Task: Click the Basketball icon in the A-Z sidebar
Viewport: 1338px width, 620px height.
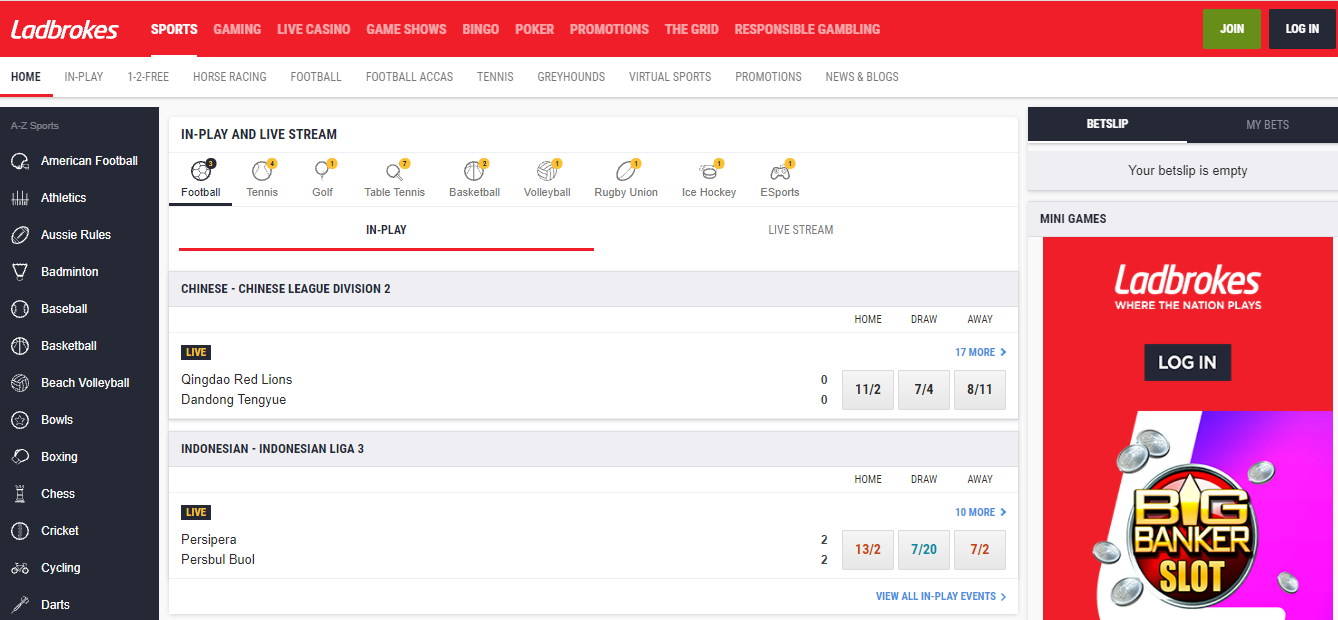Action: [20, 346]
